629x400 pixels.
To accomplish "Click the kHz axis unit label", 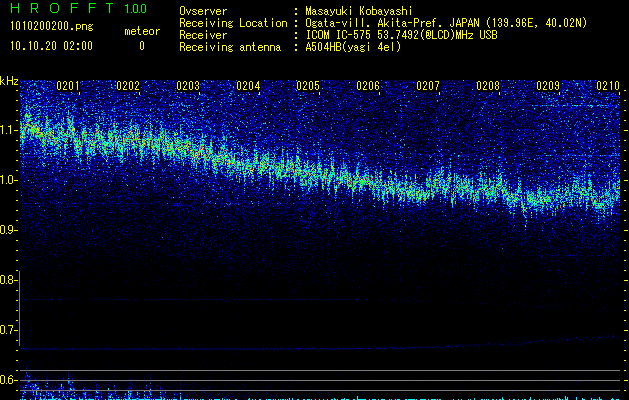I will (x=9, y=80).
